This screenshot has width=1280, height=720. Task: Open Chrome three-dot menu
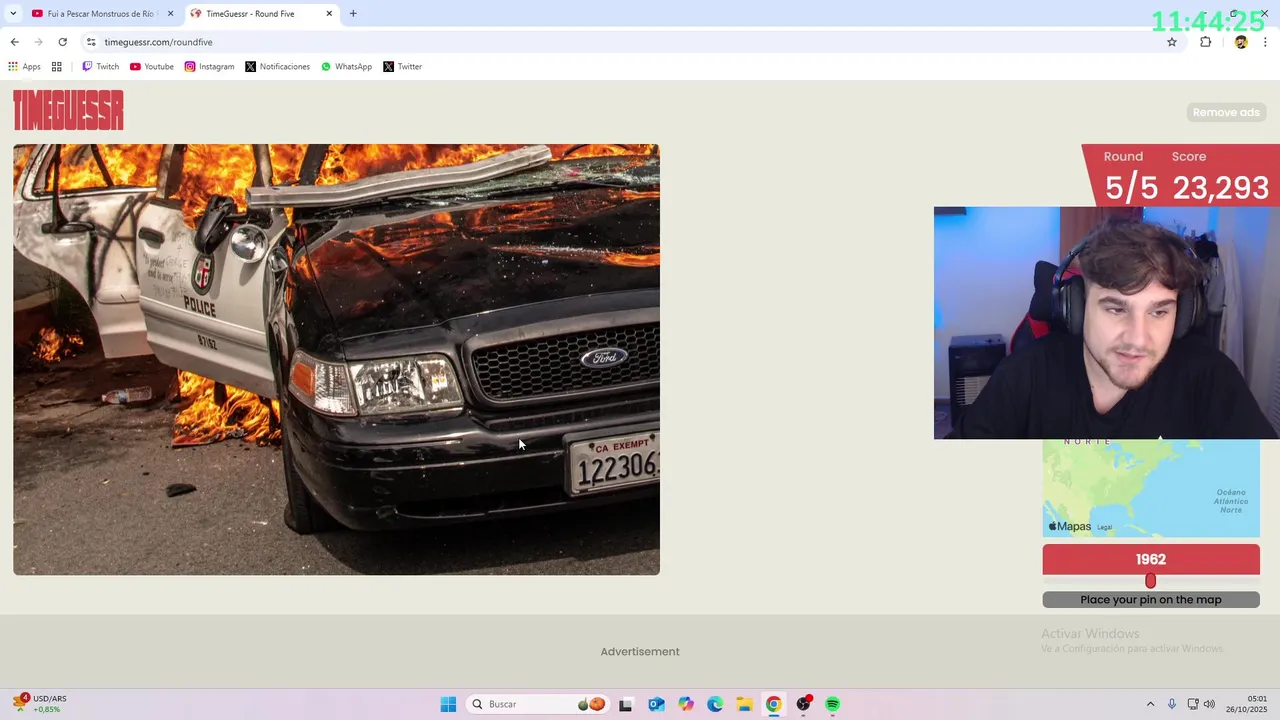[x=1265, y=42]
